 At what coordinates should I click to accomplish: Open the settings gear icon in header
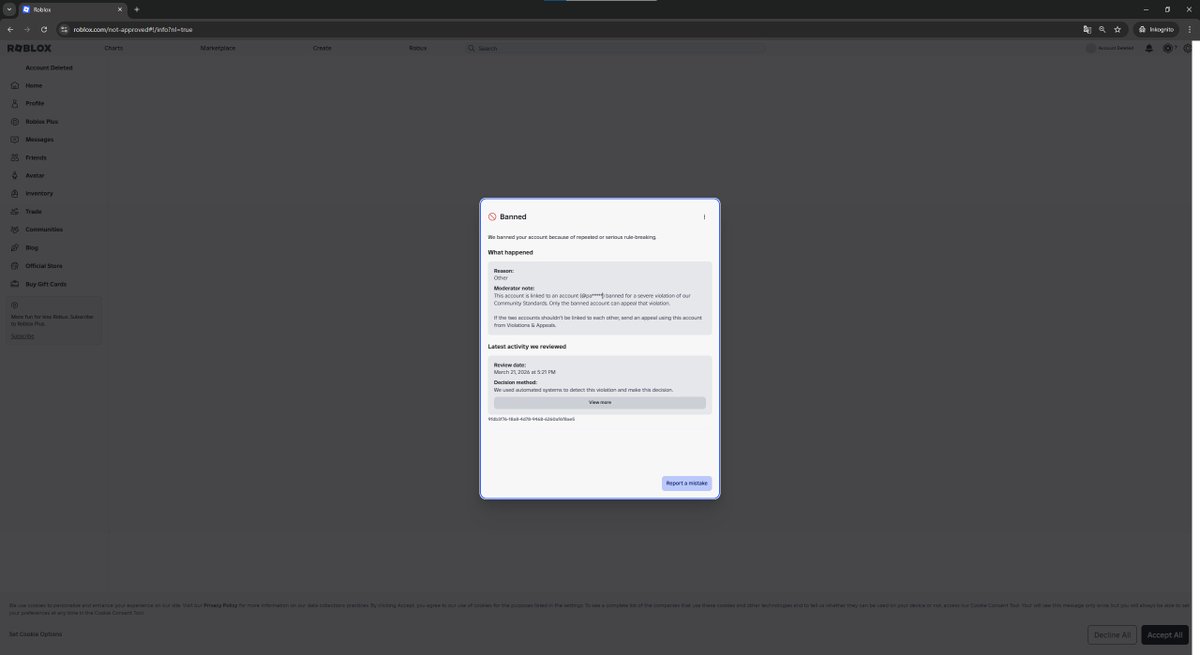(x=1187, y=48)
